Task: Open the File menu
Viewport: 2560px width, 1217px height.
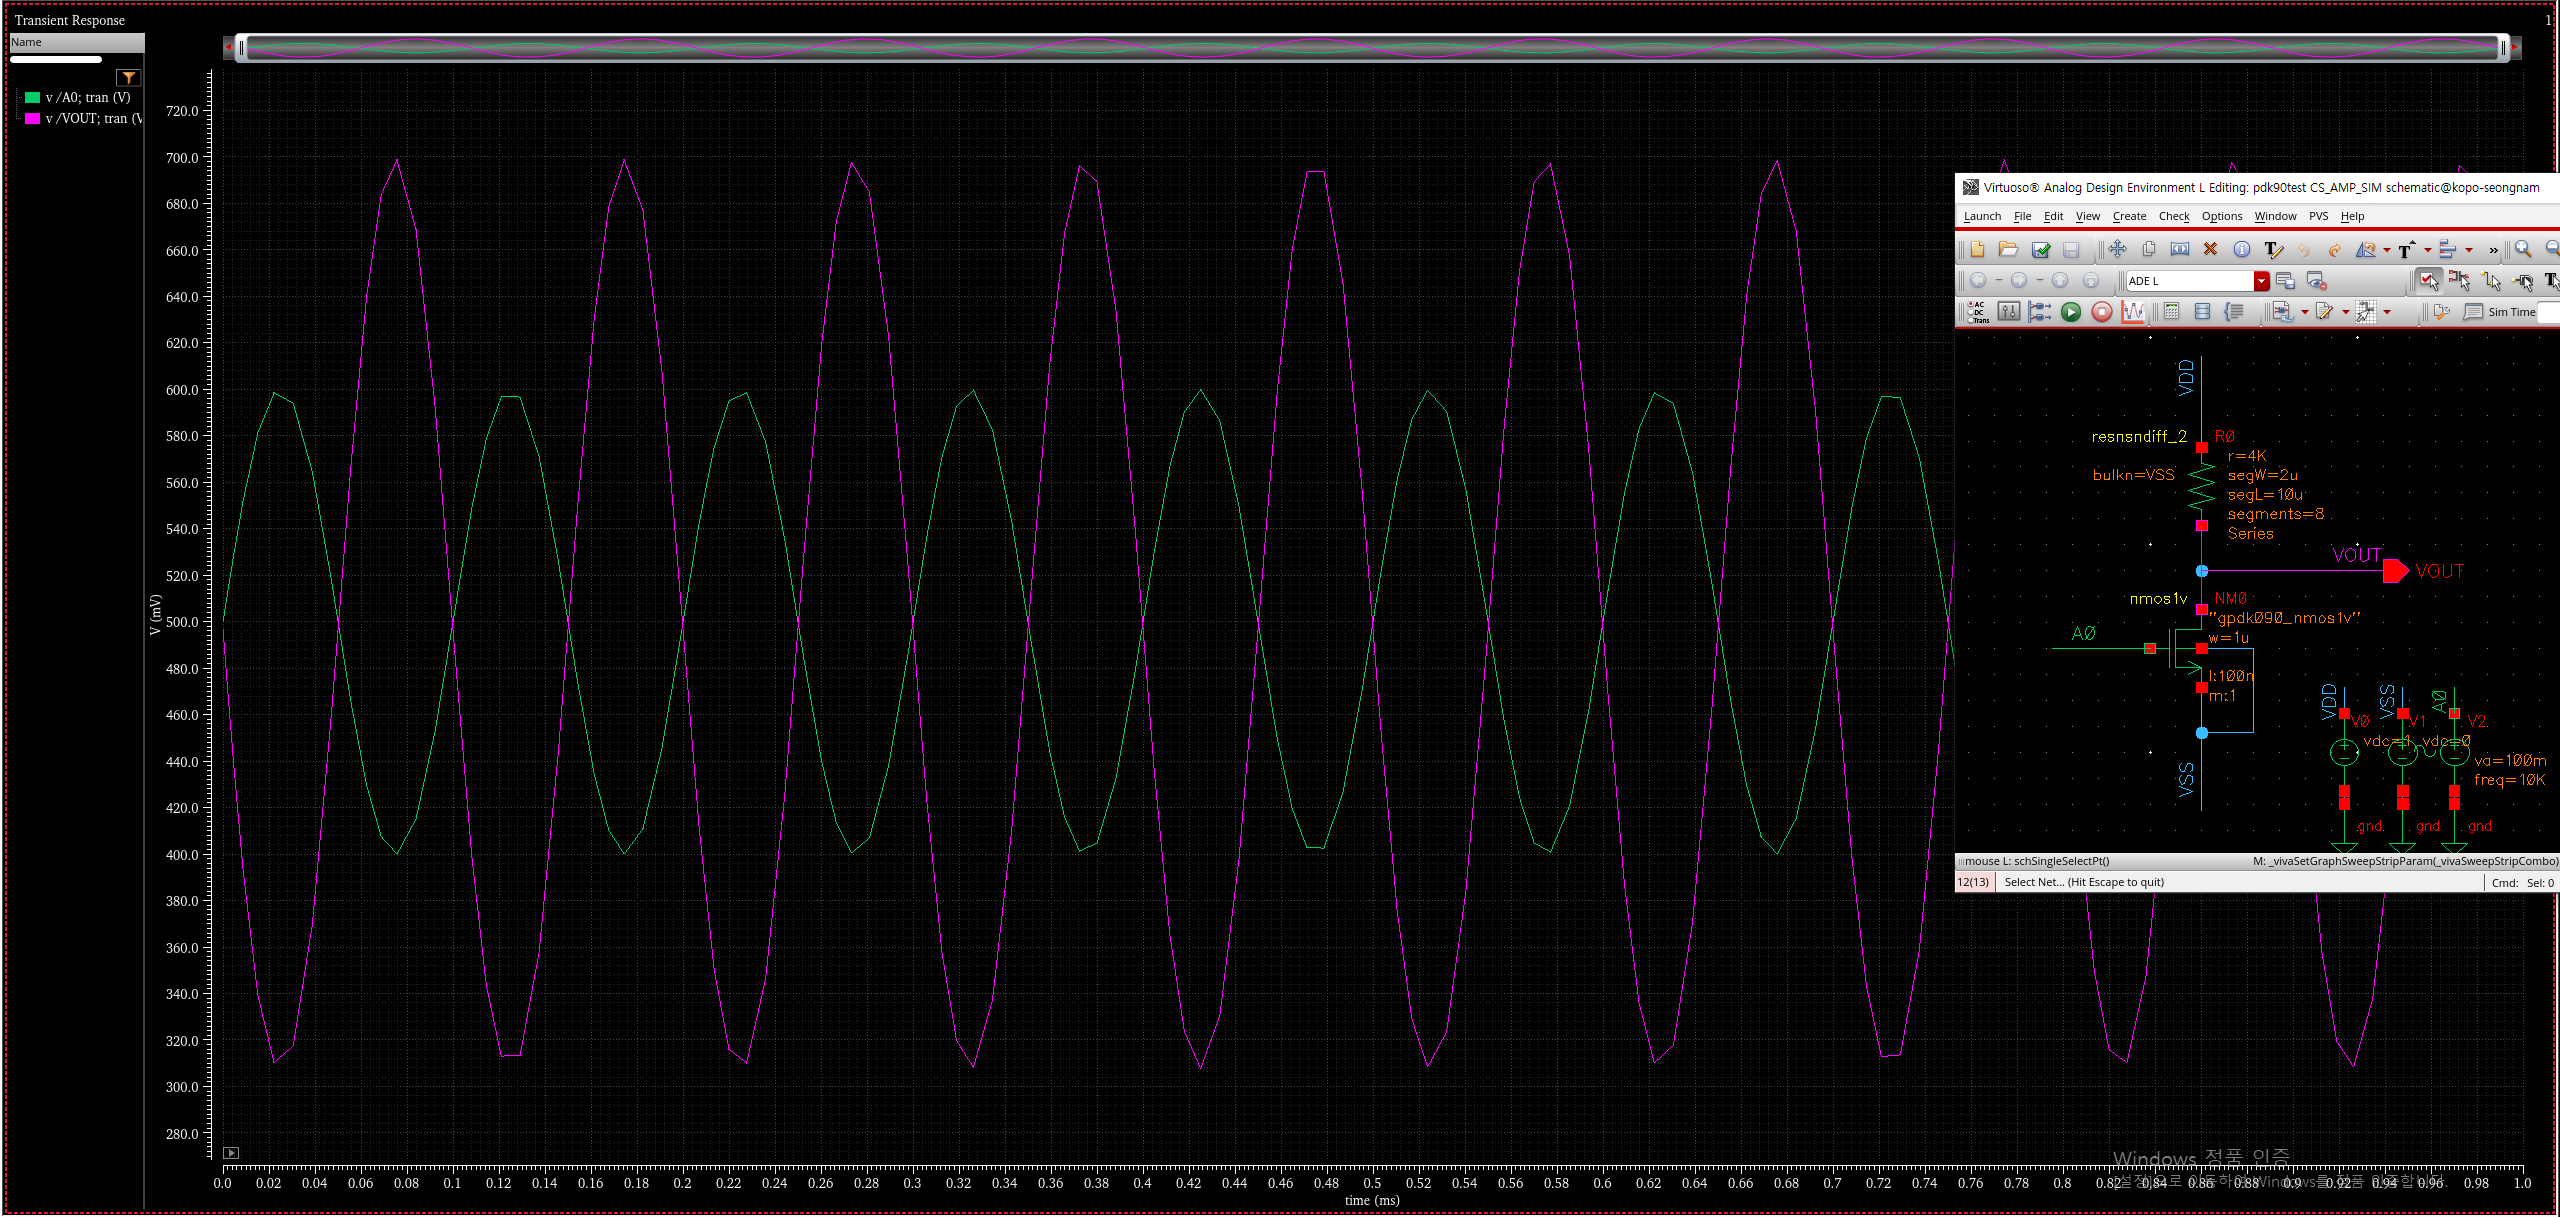Action: point(2022,216)
